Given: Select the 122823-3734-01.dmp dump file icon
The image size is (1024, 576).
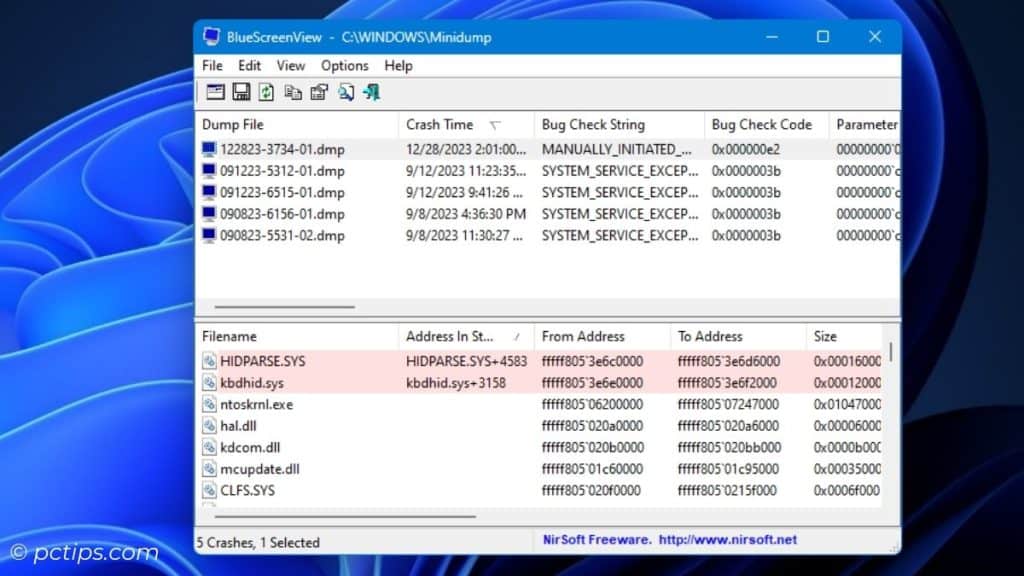Looking at the screenshot, I should click(x=210, y=149).
